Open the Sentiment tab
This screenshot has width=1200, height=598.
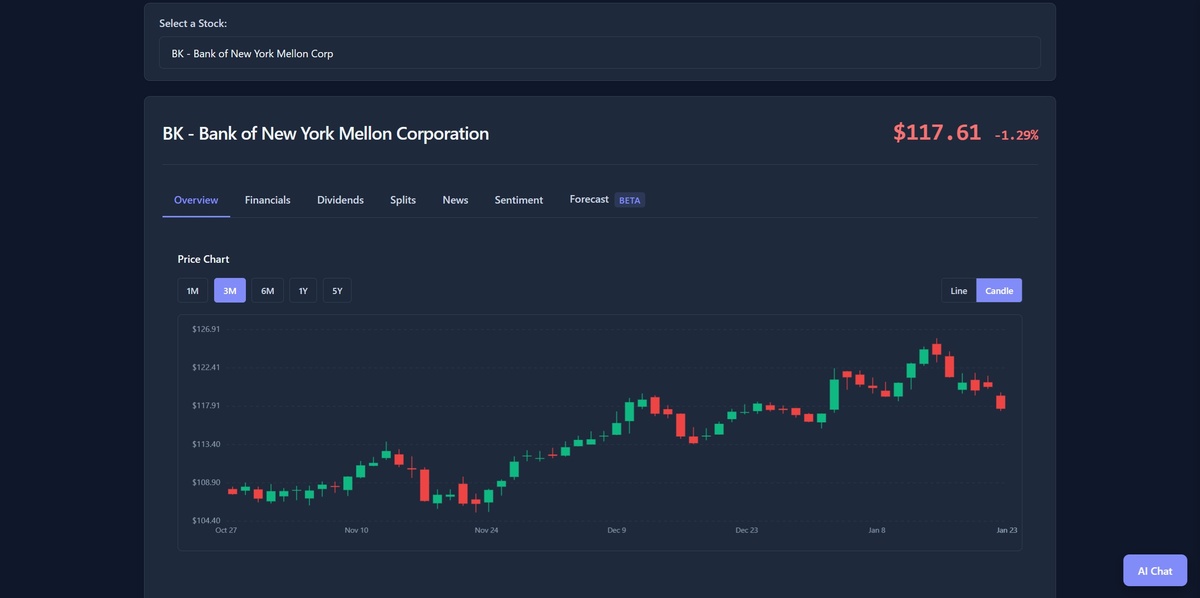point(518,200)
